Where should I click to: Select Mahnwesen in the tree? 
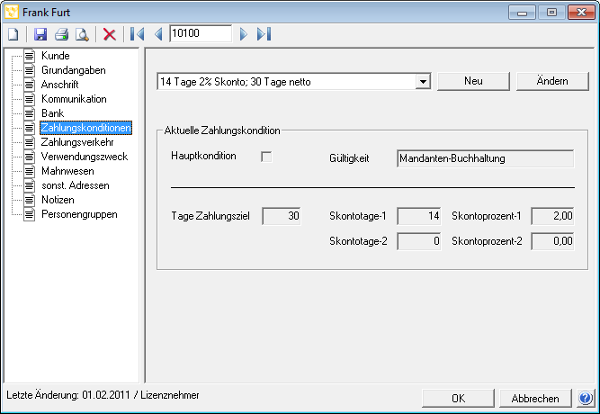pyautogui.click(x=68, y=171)
